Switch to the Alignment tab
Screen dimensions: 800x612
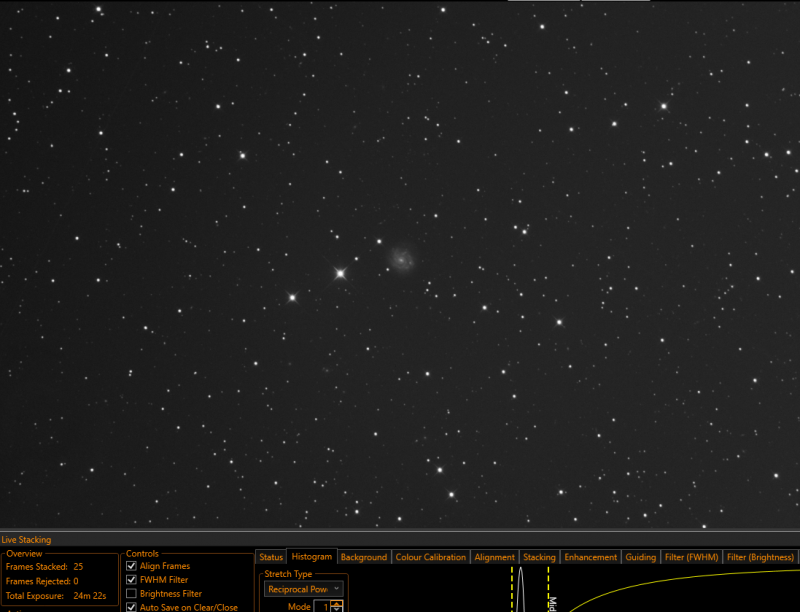pos(494,557)
